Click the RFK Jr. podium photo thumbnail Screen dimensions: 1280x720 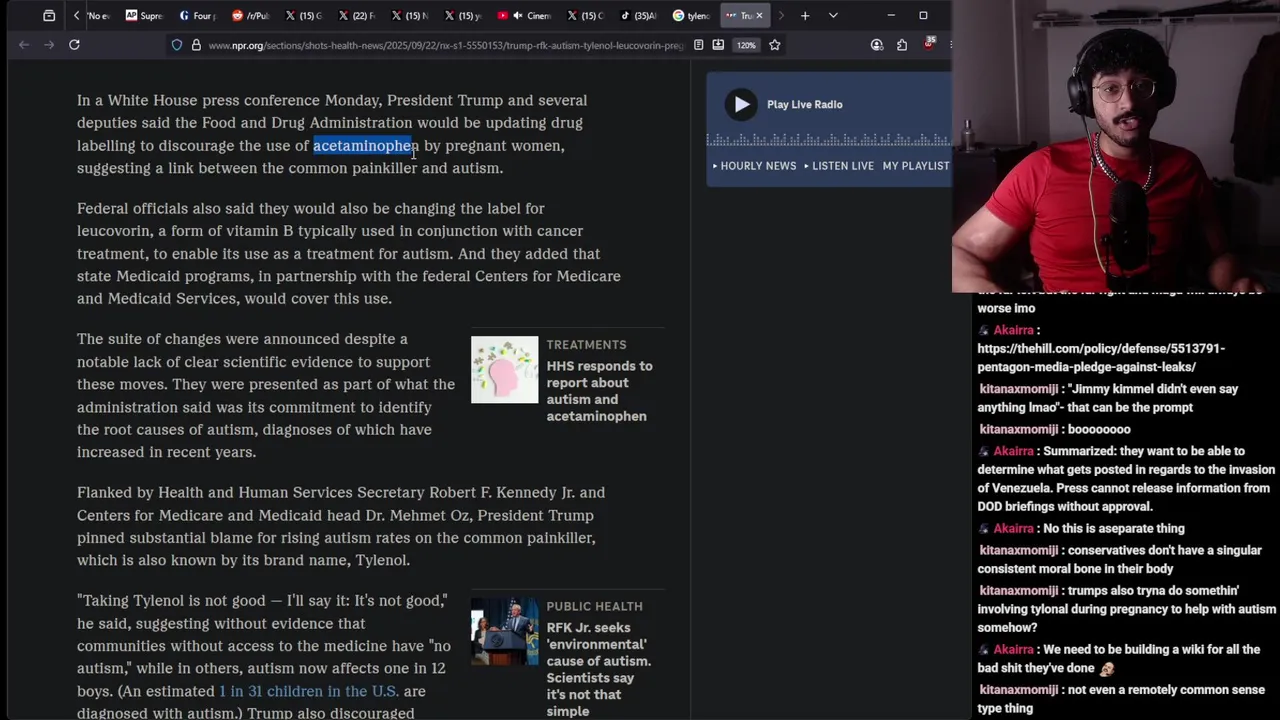point(504,632)
